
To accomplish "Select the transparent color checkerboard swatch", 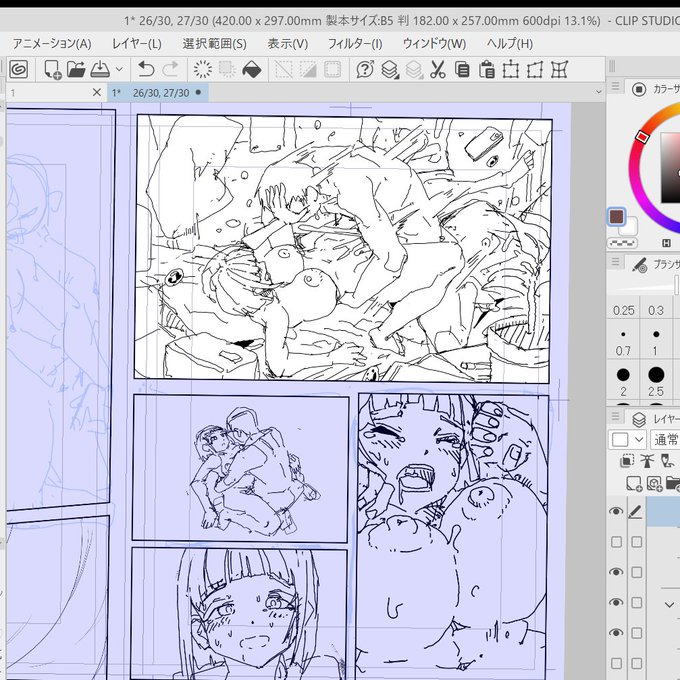I will (x=622, y=243).
